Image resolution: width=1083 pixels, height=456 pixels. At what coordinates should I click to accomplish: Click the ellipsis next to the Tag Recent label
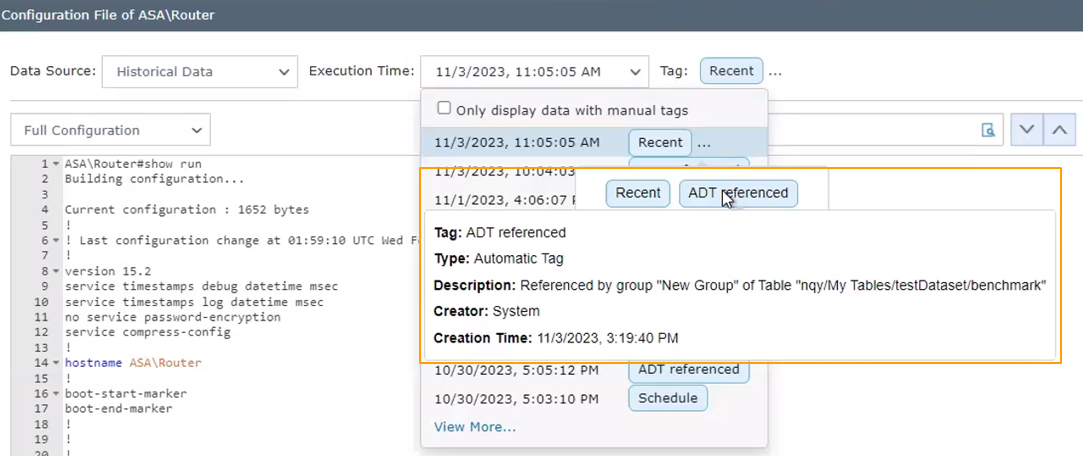tap(776, 72)
